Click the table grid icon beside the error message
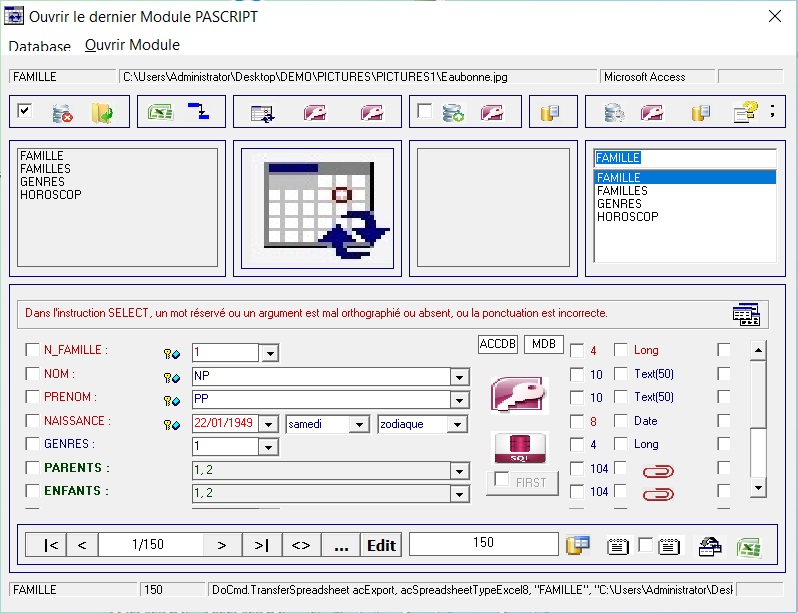The width and height of the screenshot is (798, 613). pos(746,314)
